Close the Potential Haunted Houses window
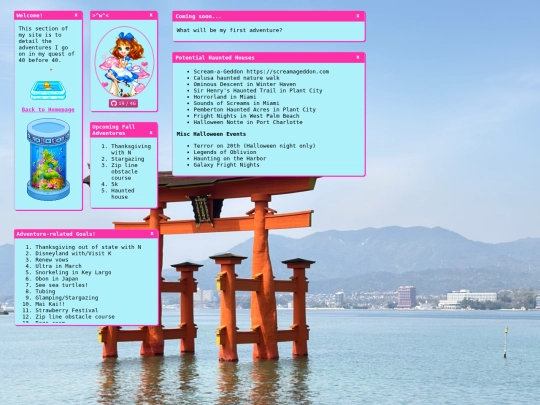Screen dimensions: 540x405 (358, 57)
